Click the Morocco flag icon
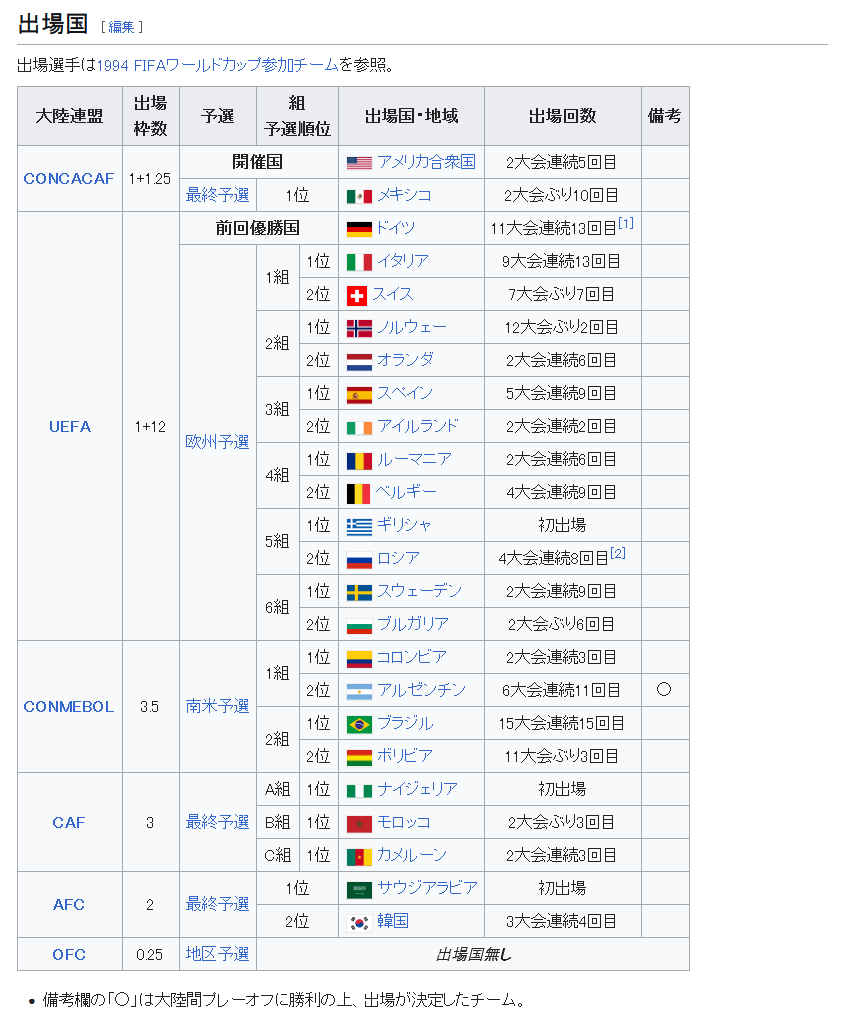842x1026 pixels. (359, 823)
